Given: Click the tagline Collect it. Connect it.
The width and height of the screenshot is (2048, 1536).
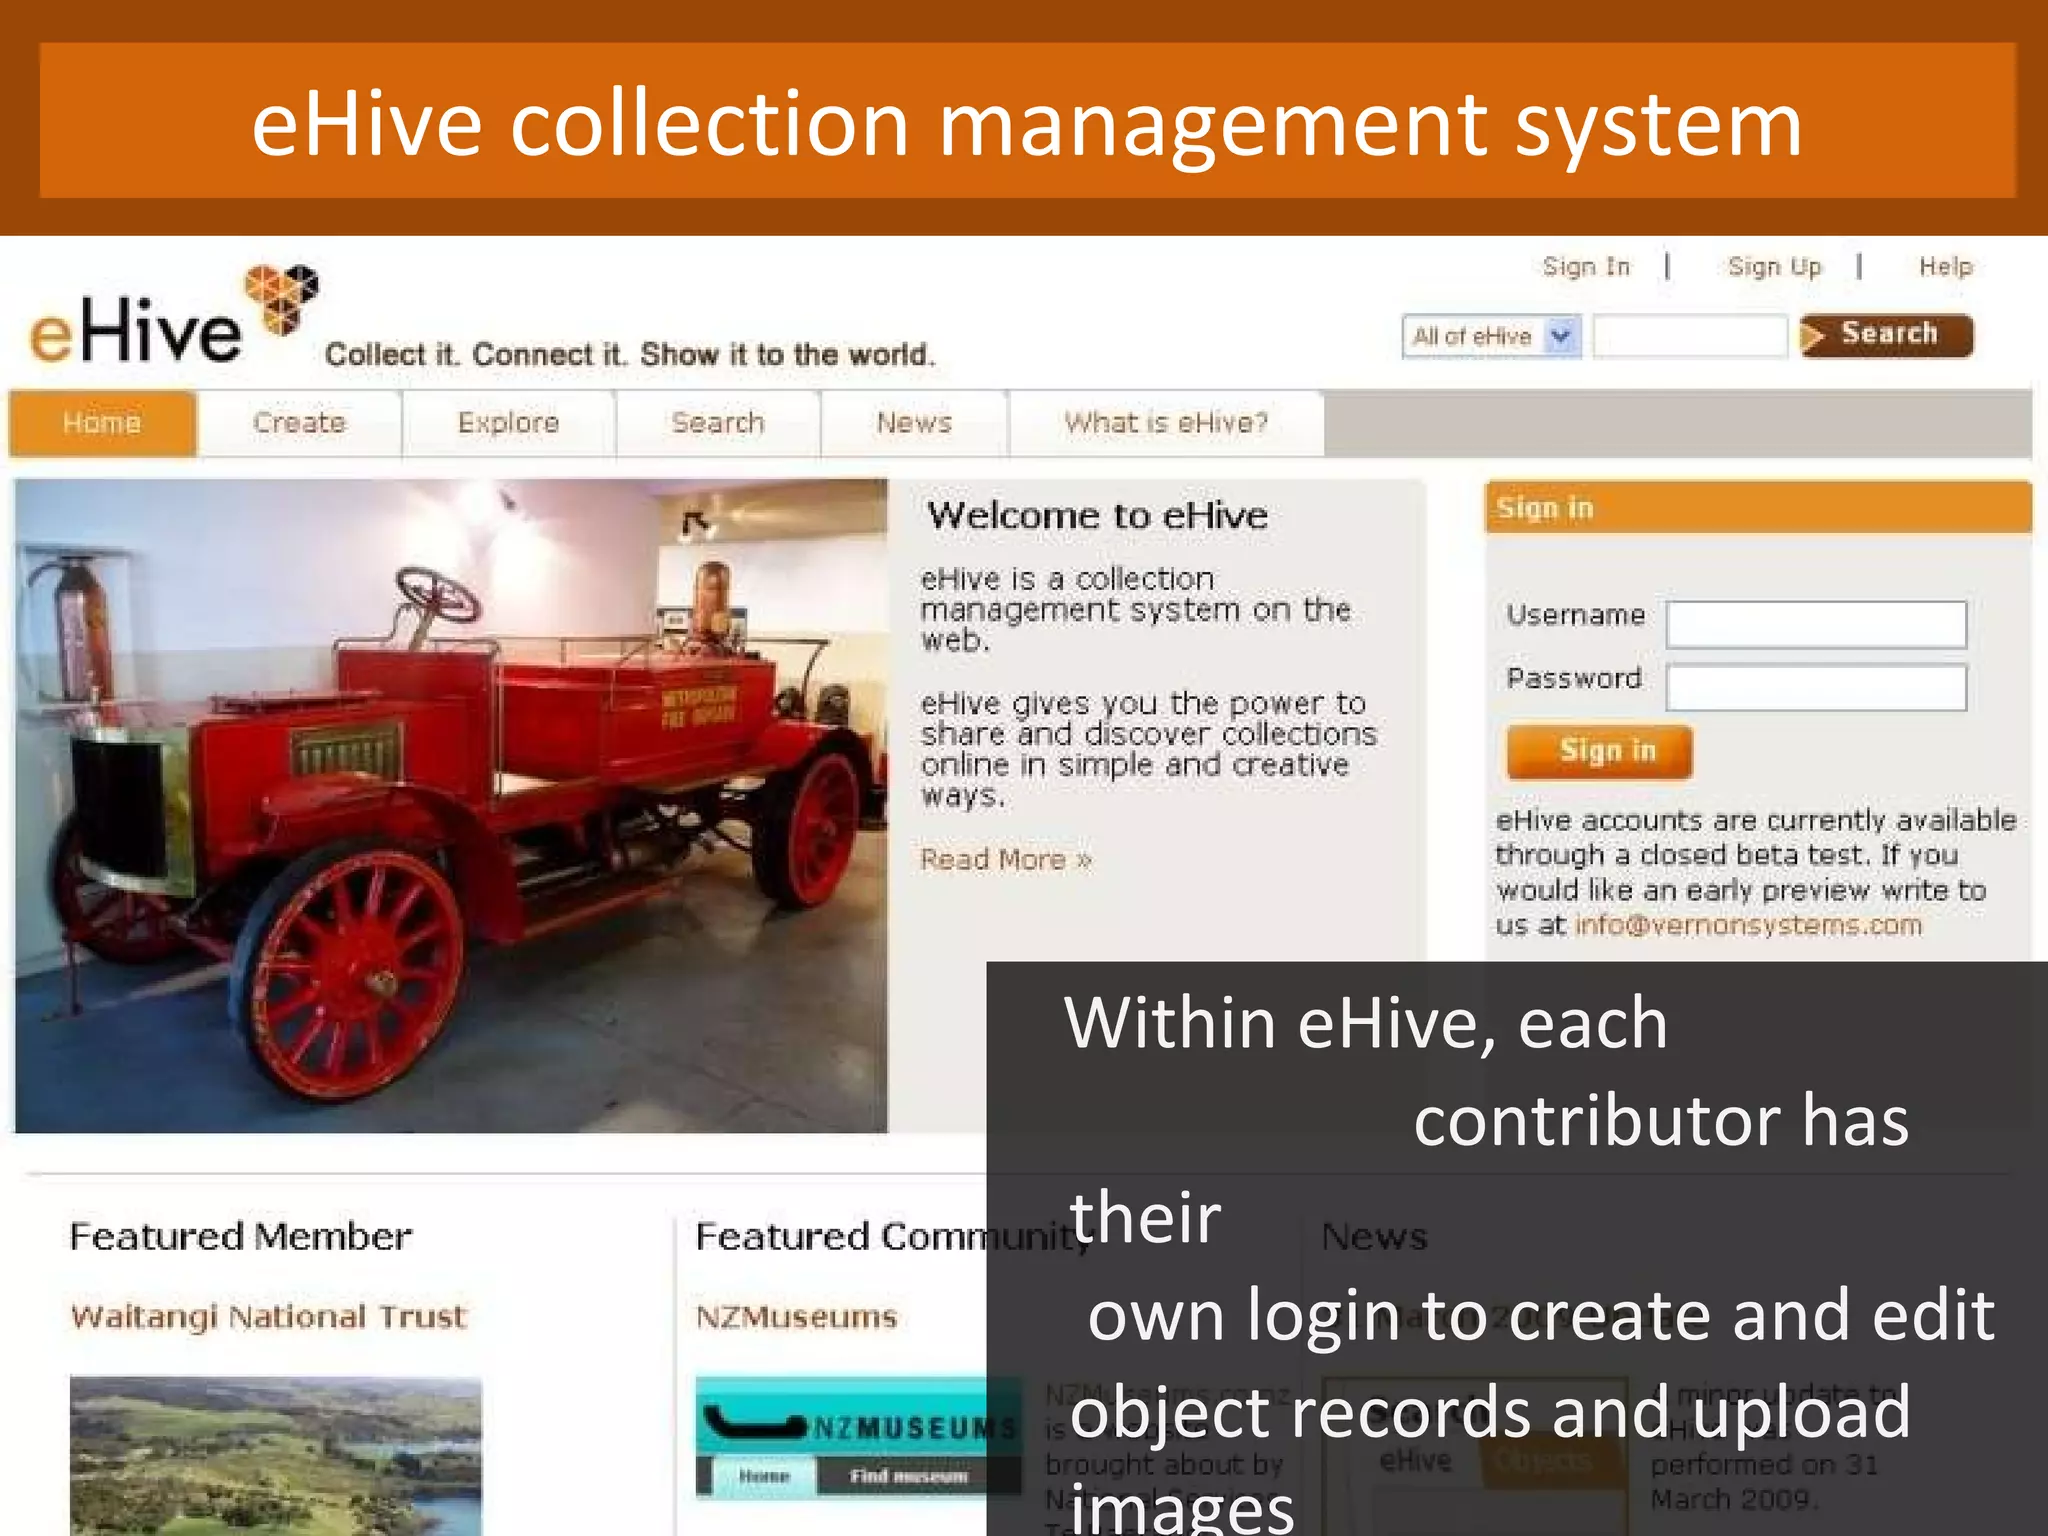Looking at the screenshot, I should [x=630, y=354].
